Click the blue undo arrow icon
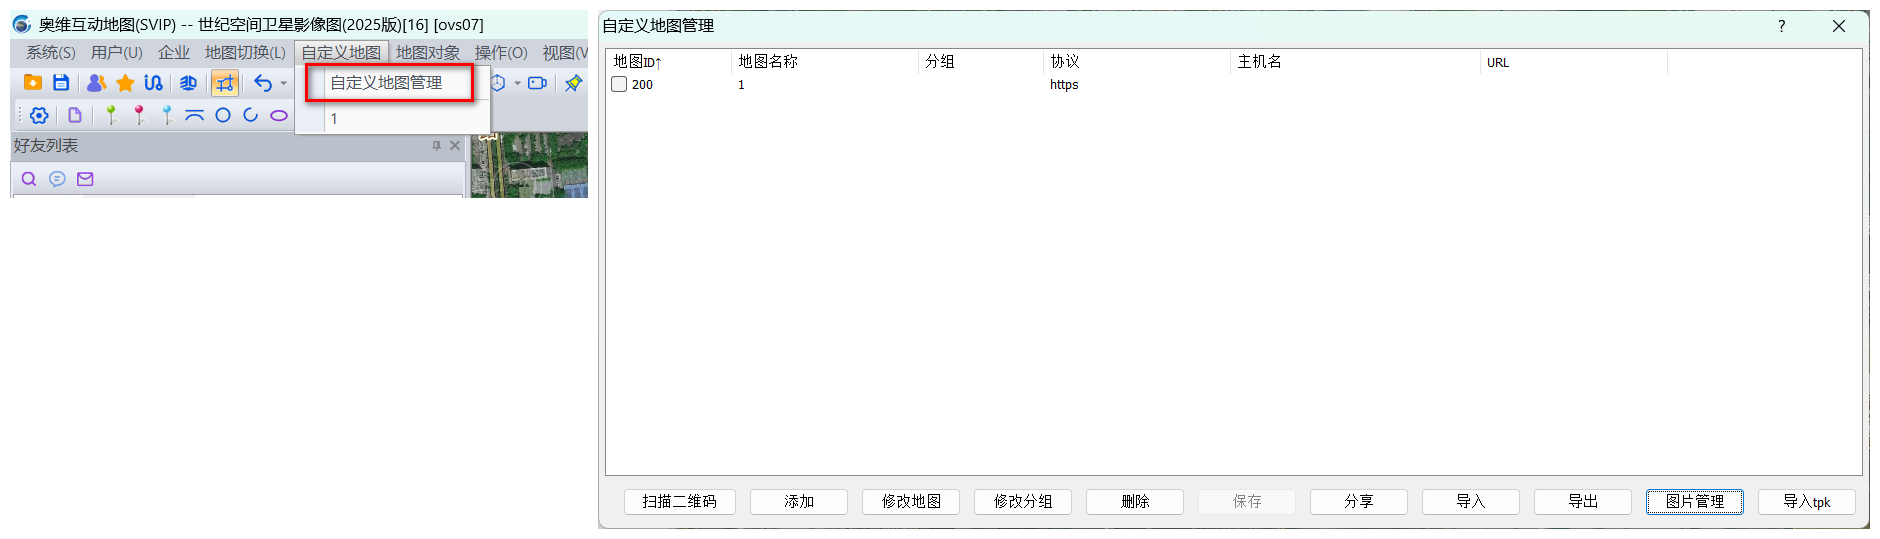The image size is (1880, 539). pos(263,83)
